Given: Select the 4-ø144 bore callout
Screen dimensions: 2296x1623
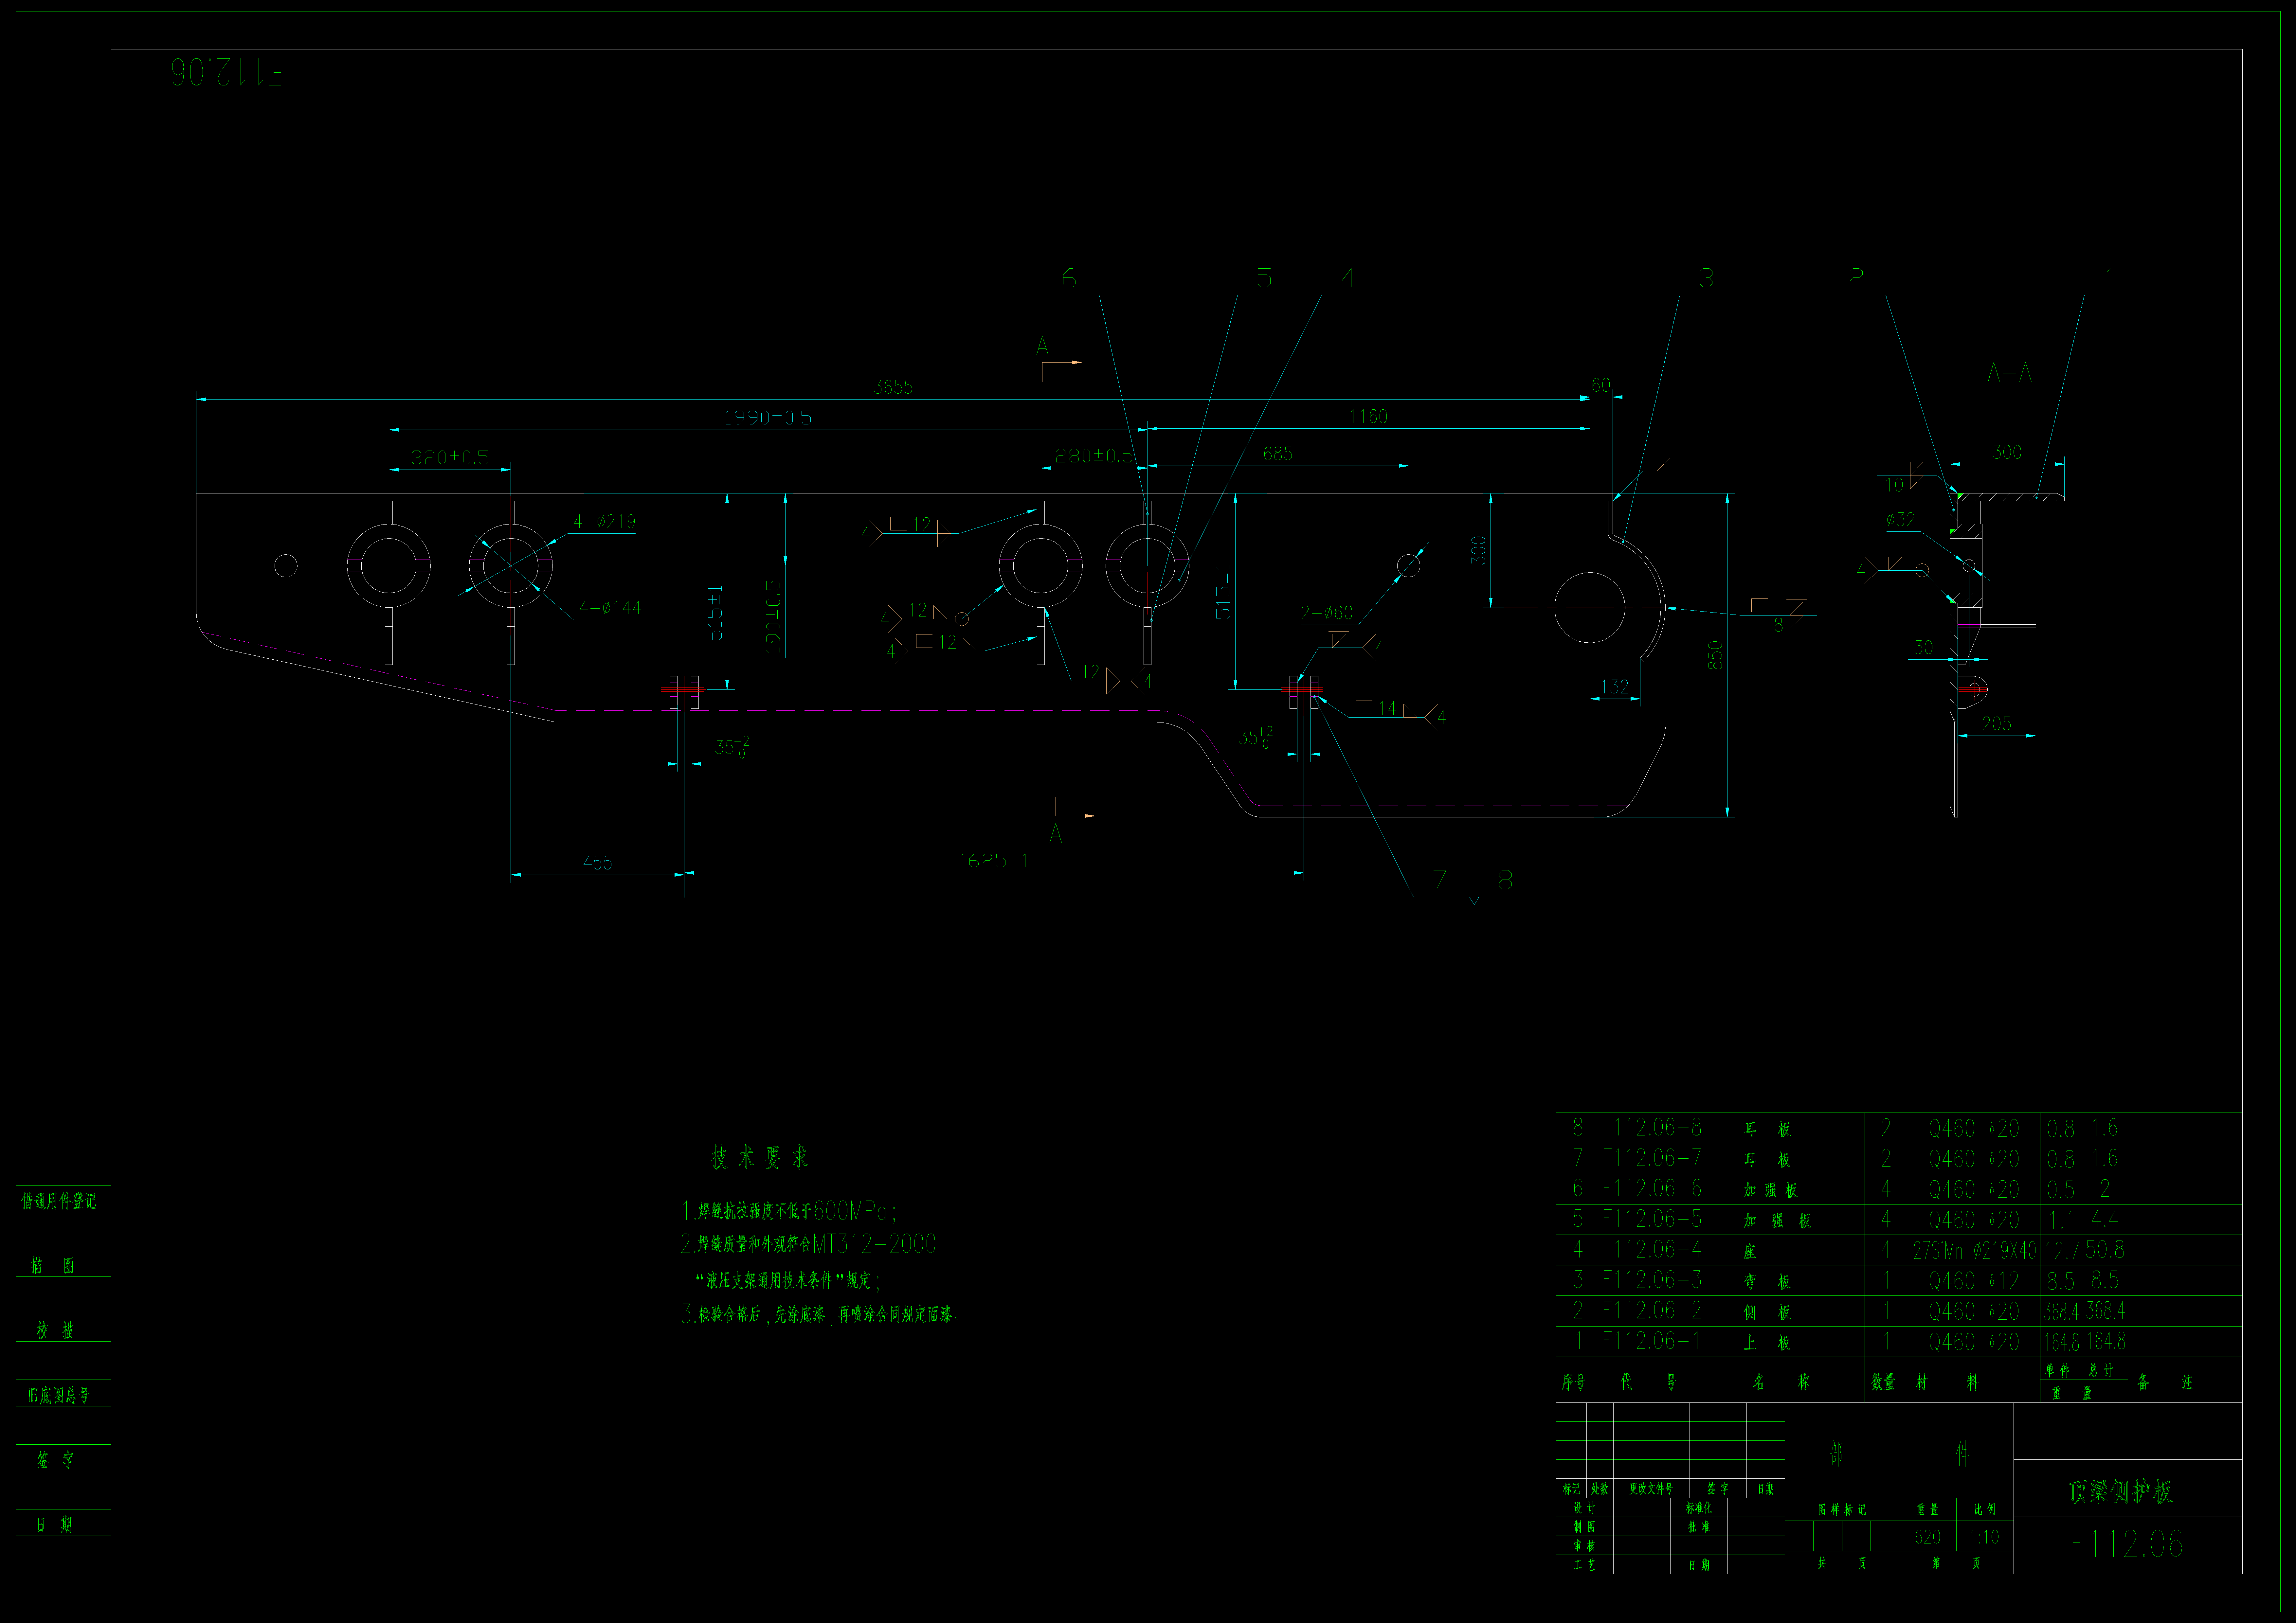Looking at the screenshot, I should [x=610, y=608].
